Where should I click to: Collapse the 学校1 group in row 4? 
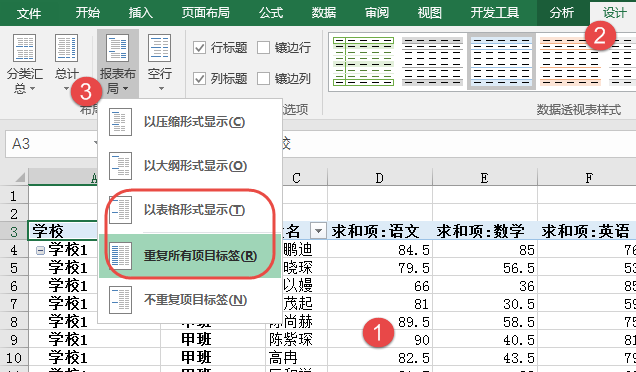[40, 251]
